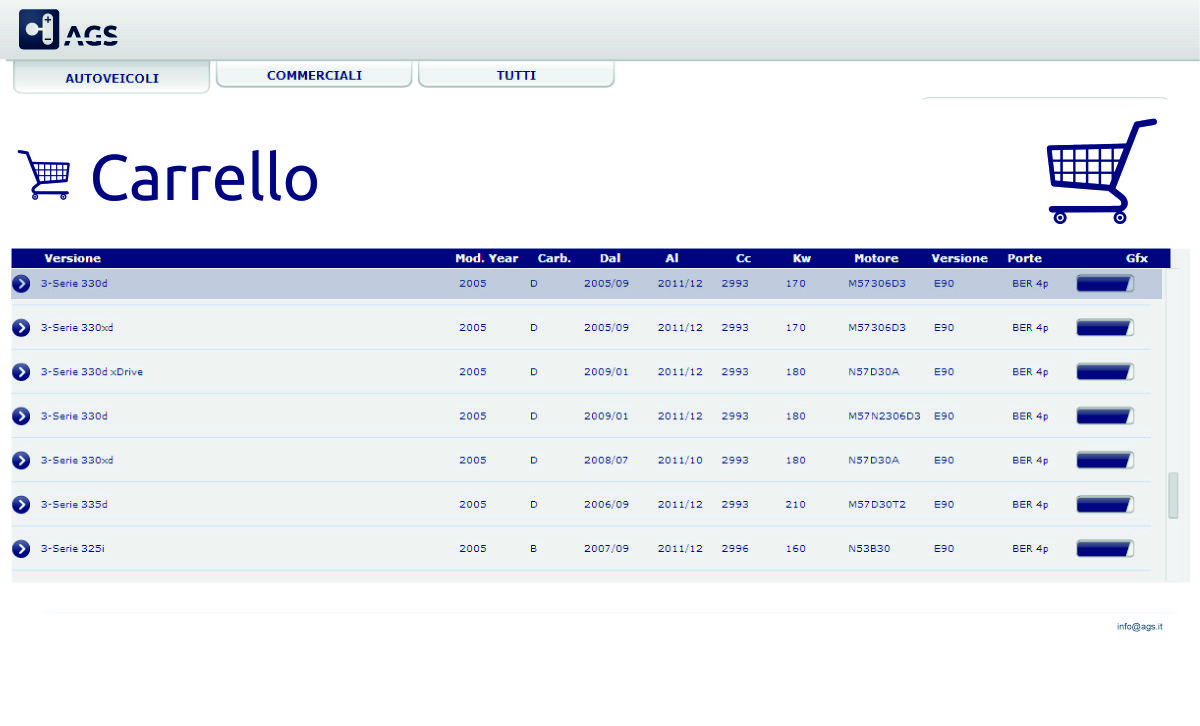
Task: Switch to the TUTTI tab
Action: coord(516,75)
